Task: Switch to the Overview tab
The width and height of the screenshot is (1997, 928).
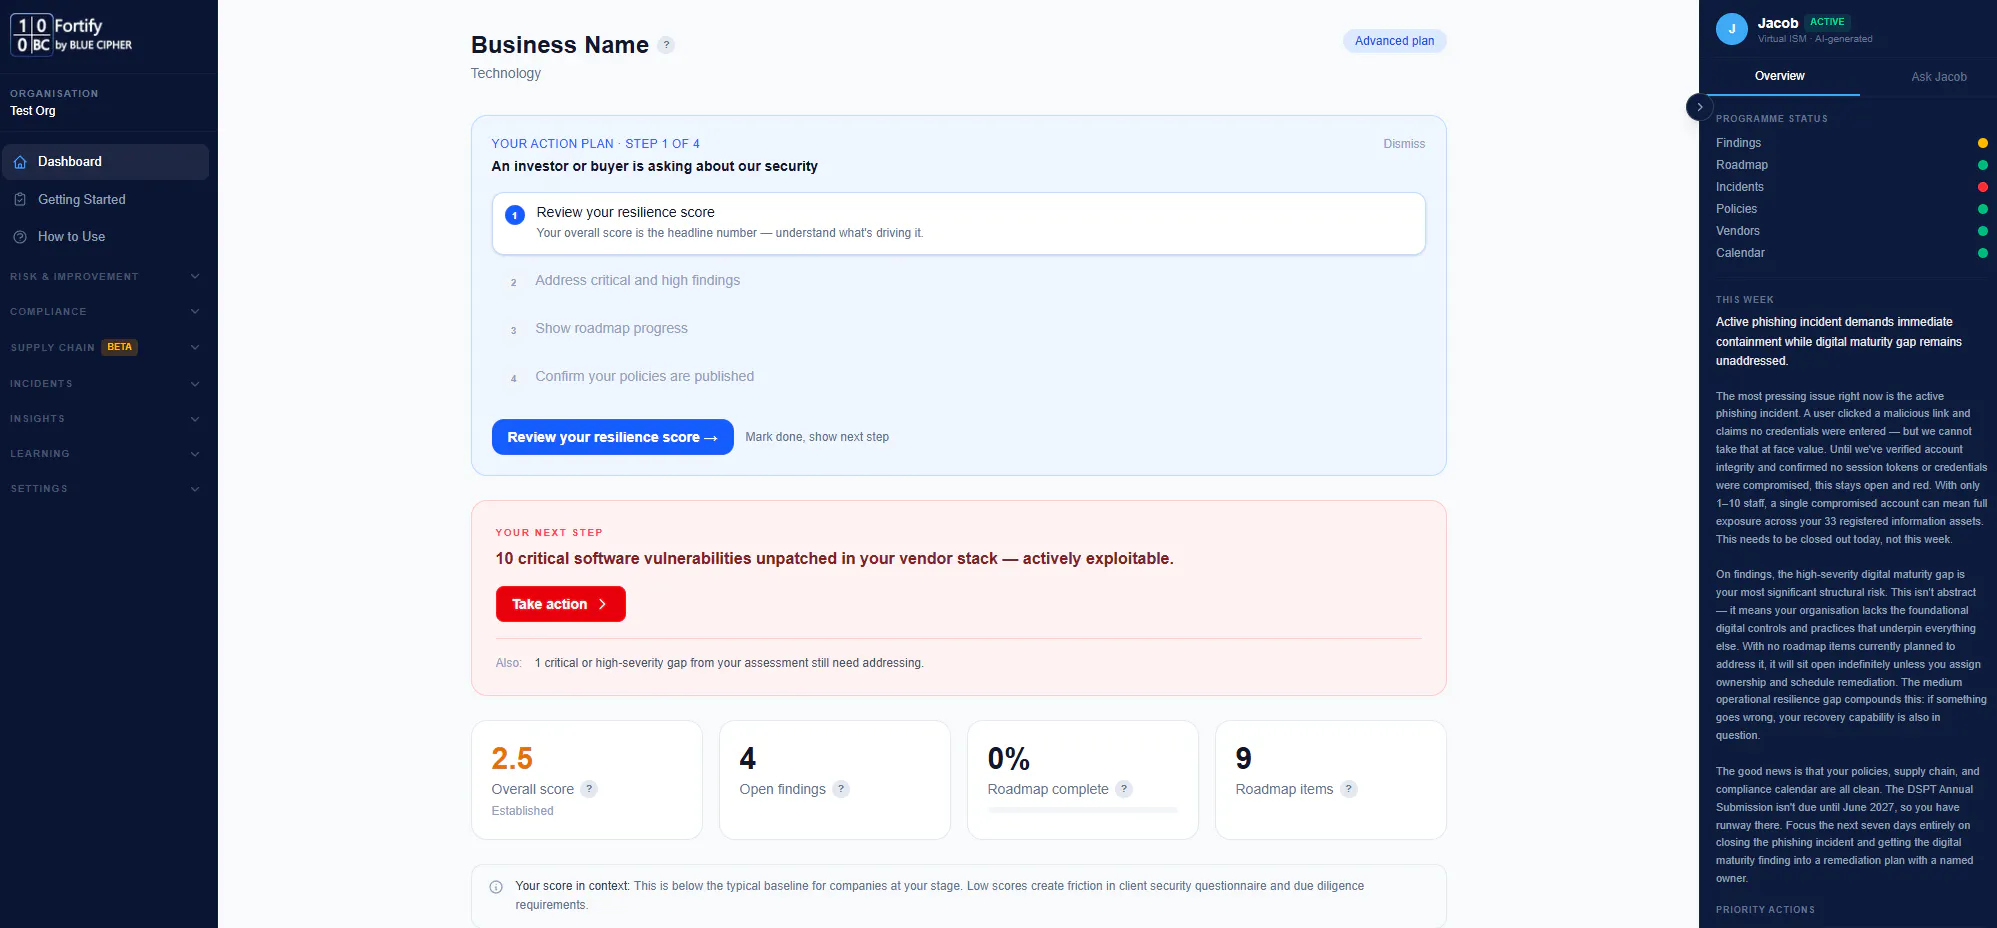Action: (x=1780, y=76)
